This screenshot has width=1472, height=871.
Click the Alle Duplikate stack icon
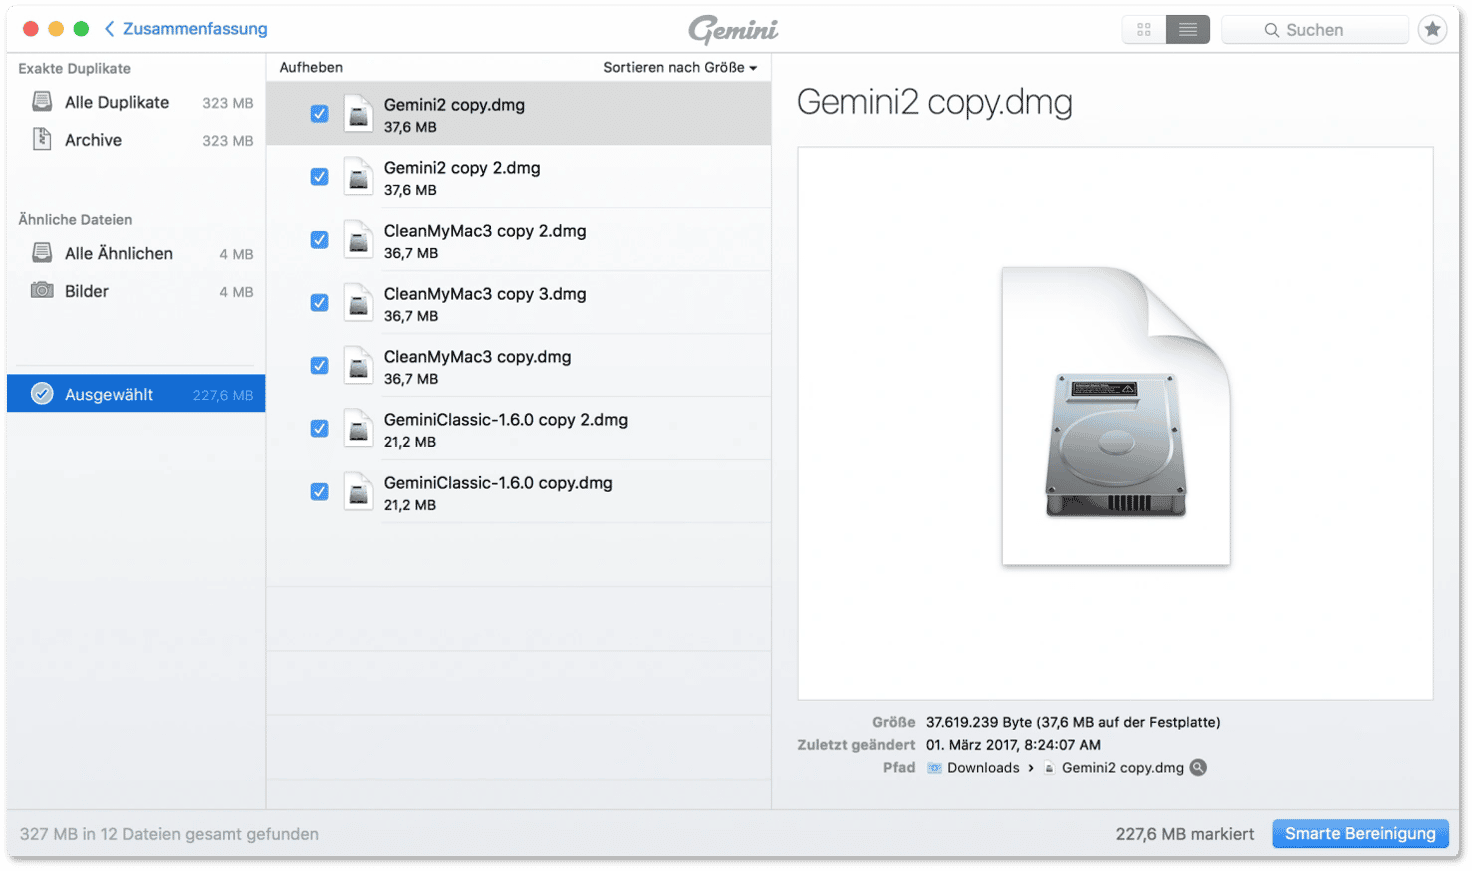[42, 101]
